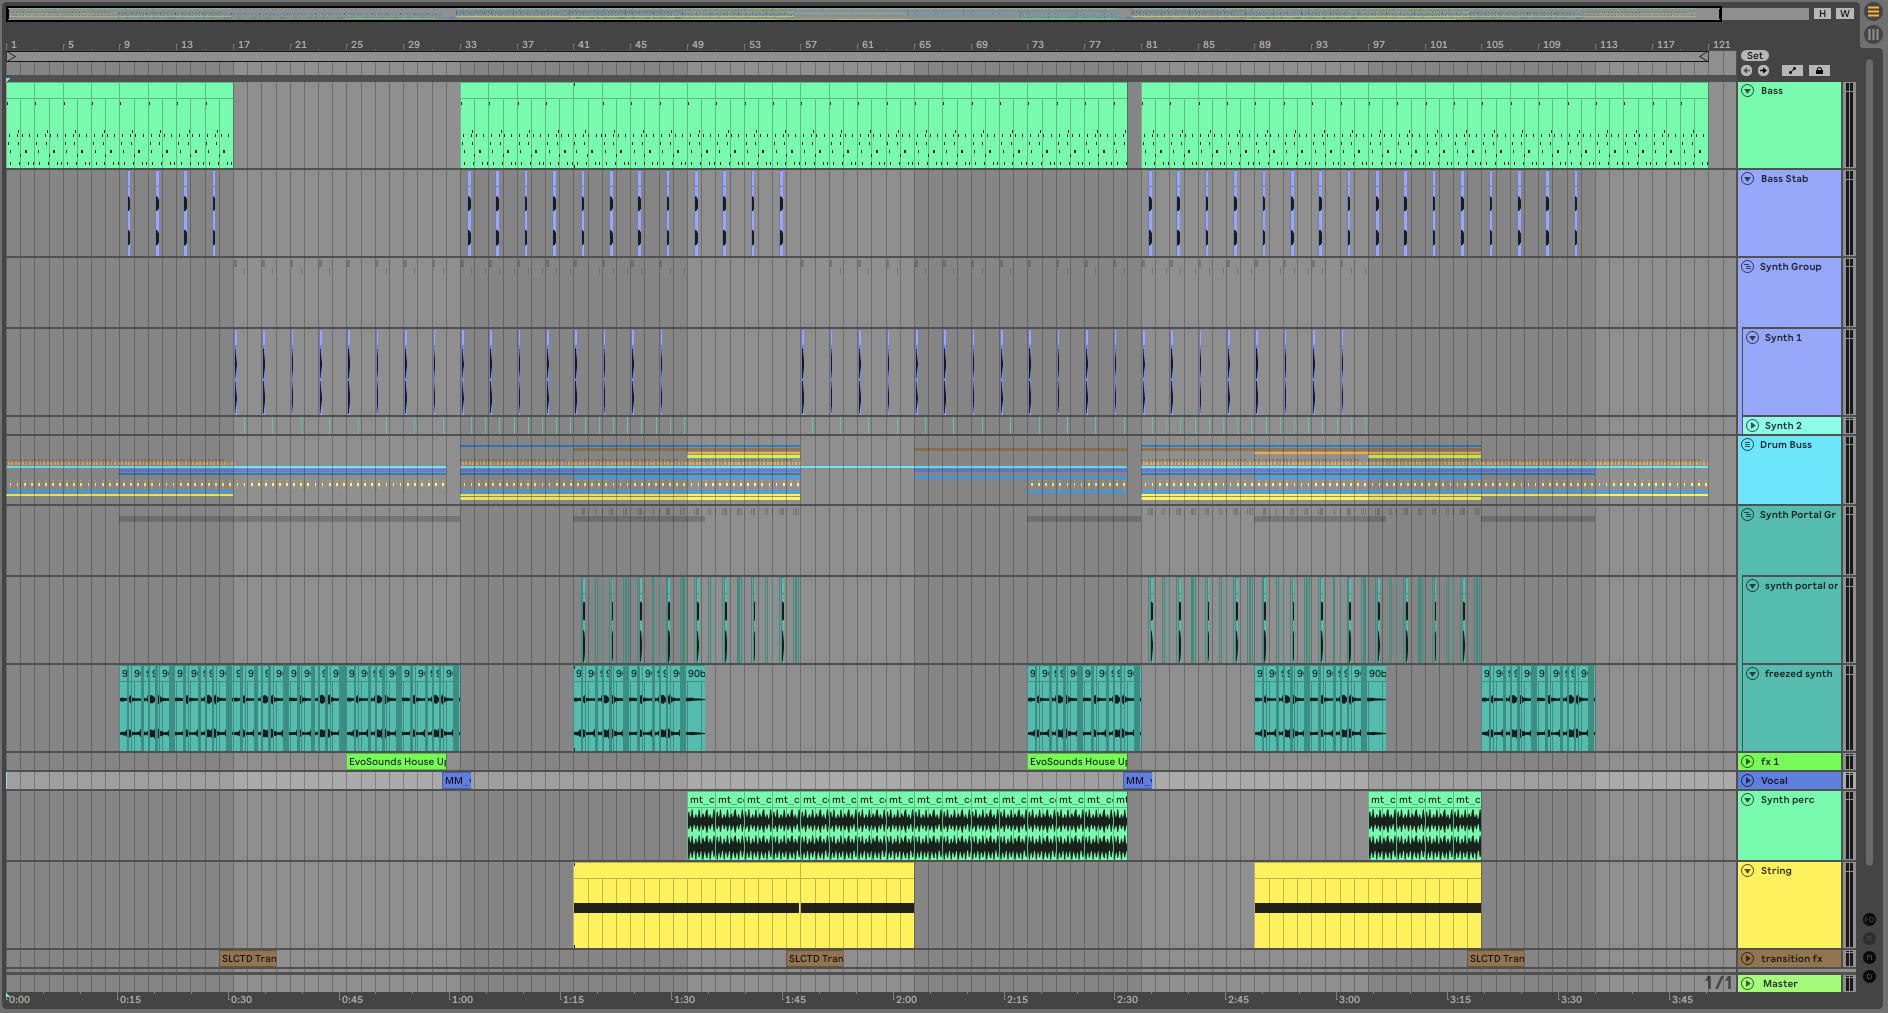1888x1013 pixels.
Task: Click bar 113 in the beat-time ruler
Action: click(x=1608, y=45)
